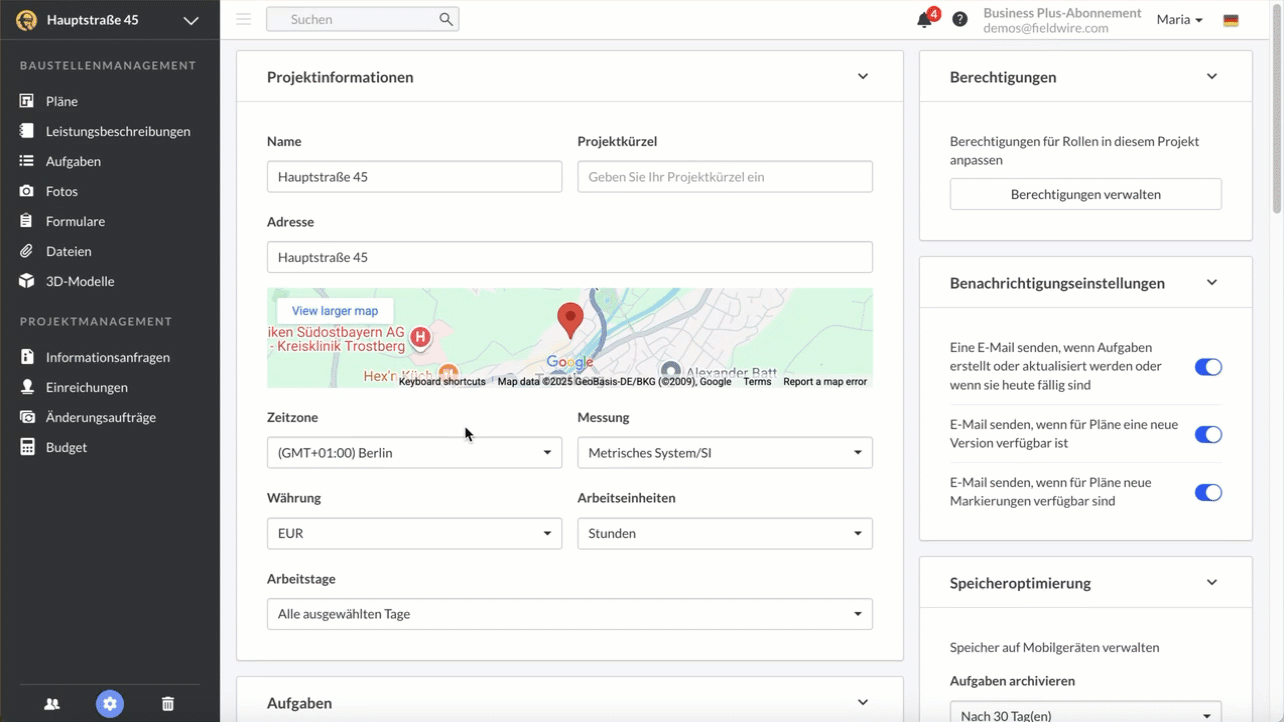This screenshot has height=722, width=1284.
Task: Go to Aufgaben in the sidebar
Action: point(73,161)
